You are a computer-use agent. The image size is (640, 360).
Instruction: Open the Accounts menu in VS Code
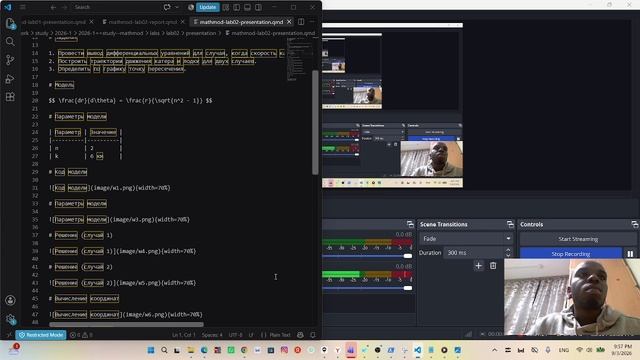10,300
